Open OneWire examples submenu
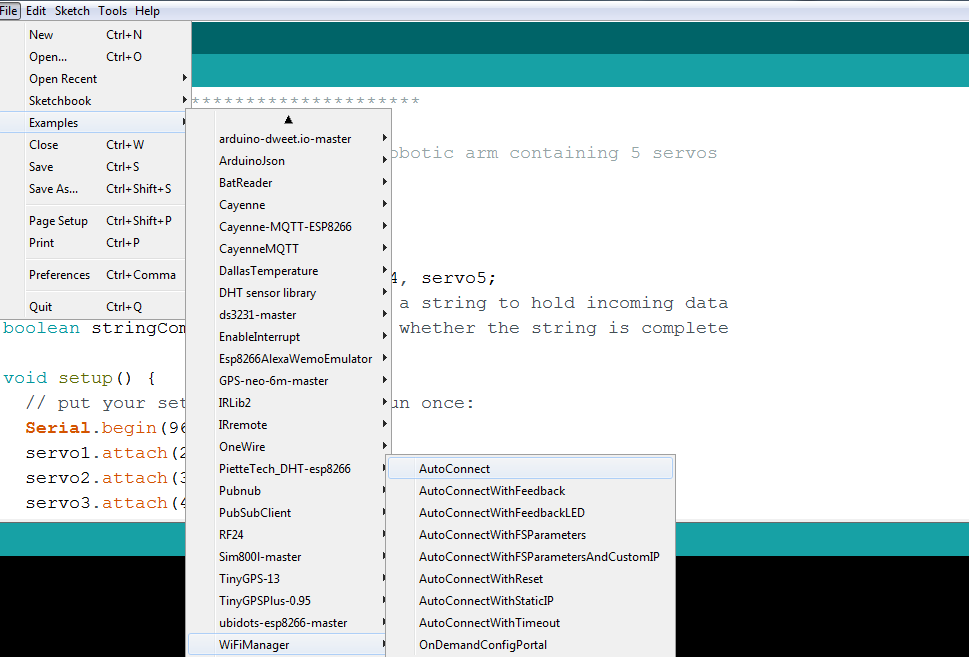Image resolution: width=969 pixels, height=657 pixels. pos(288,447)
